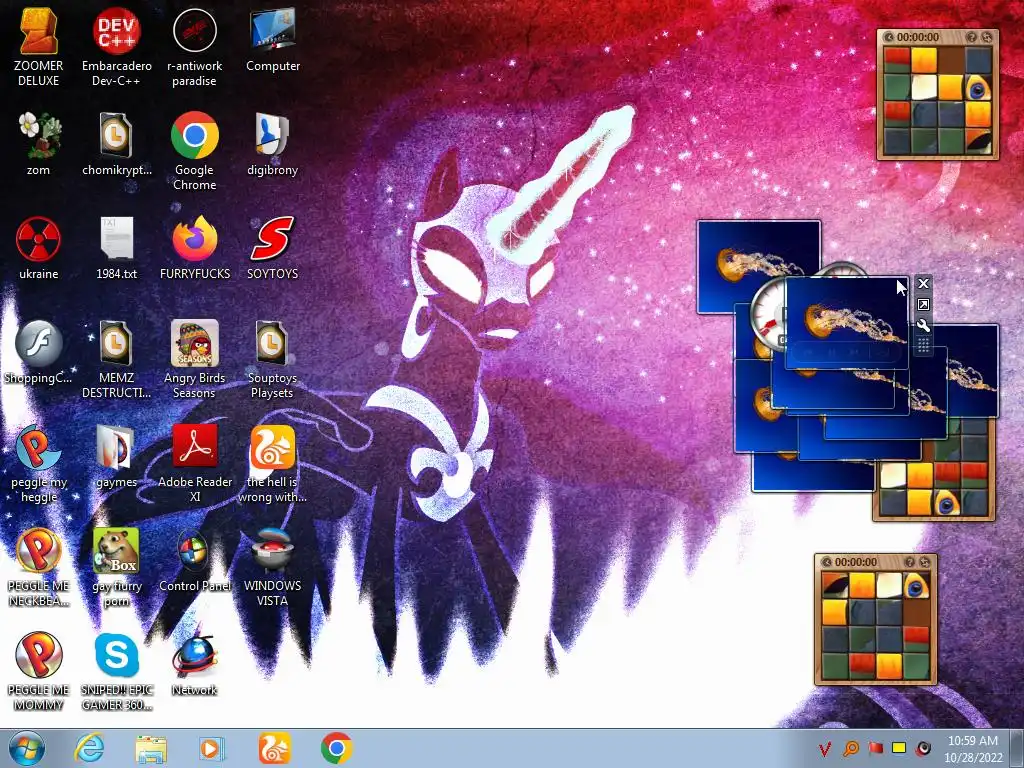The image size is (1024, 768).
Task: Select the PEGGLE ME MOMMY shortcut
Action: tap(39, 671)
